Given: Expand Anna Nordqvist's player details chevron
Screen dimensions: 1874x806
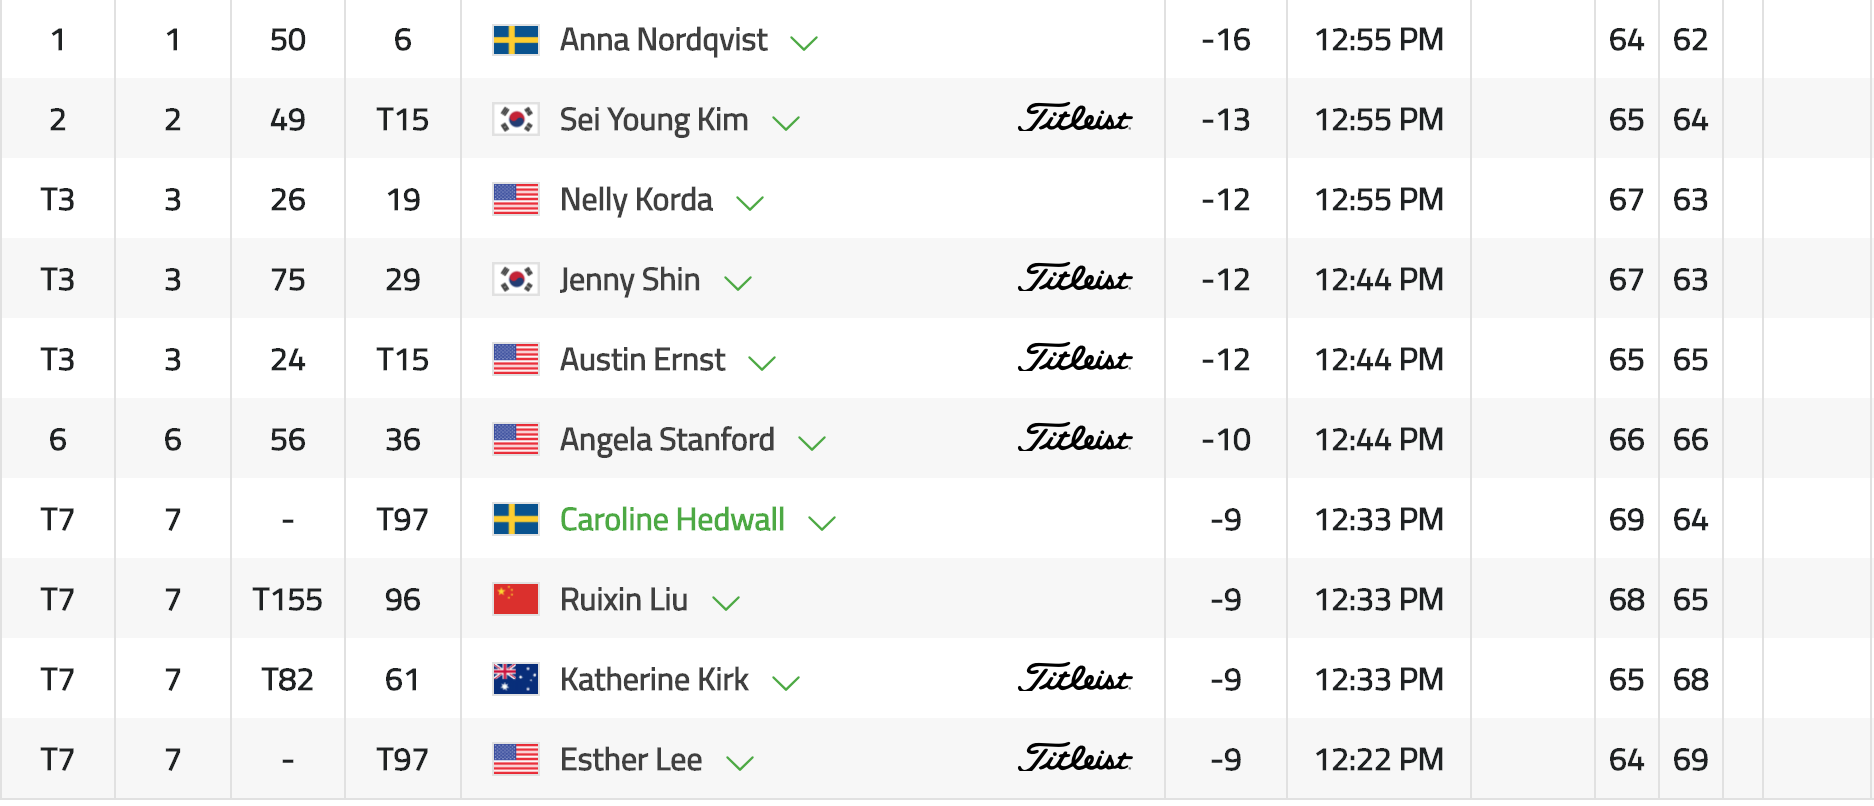Looking at the screenshot, I should point(804,43).
